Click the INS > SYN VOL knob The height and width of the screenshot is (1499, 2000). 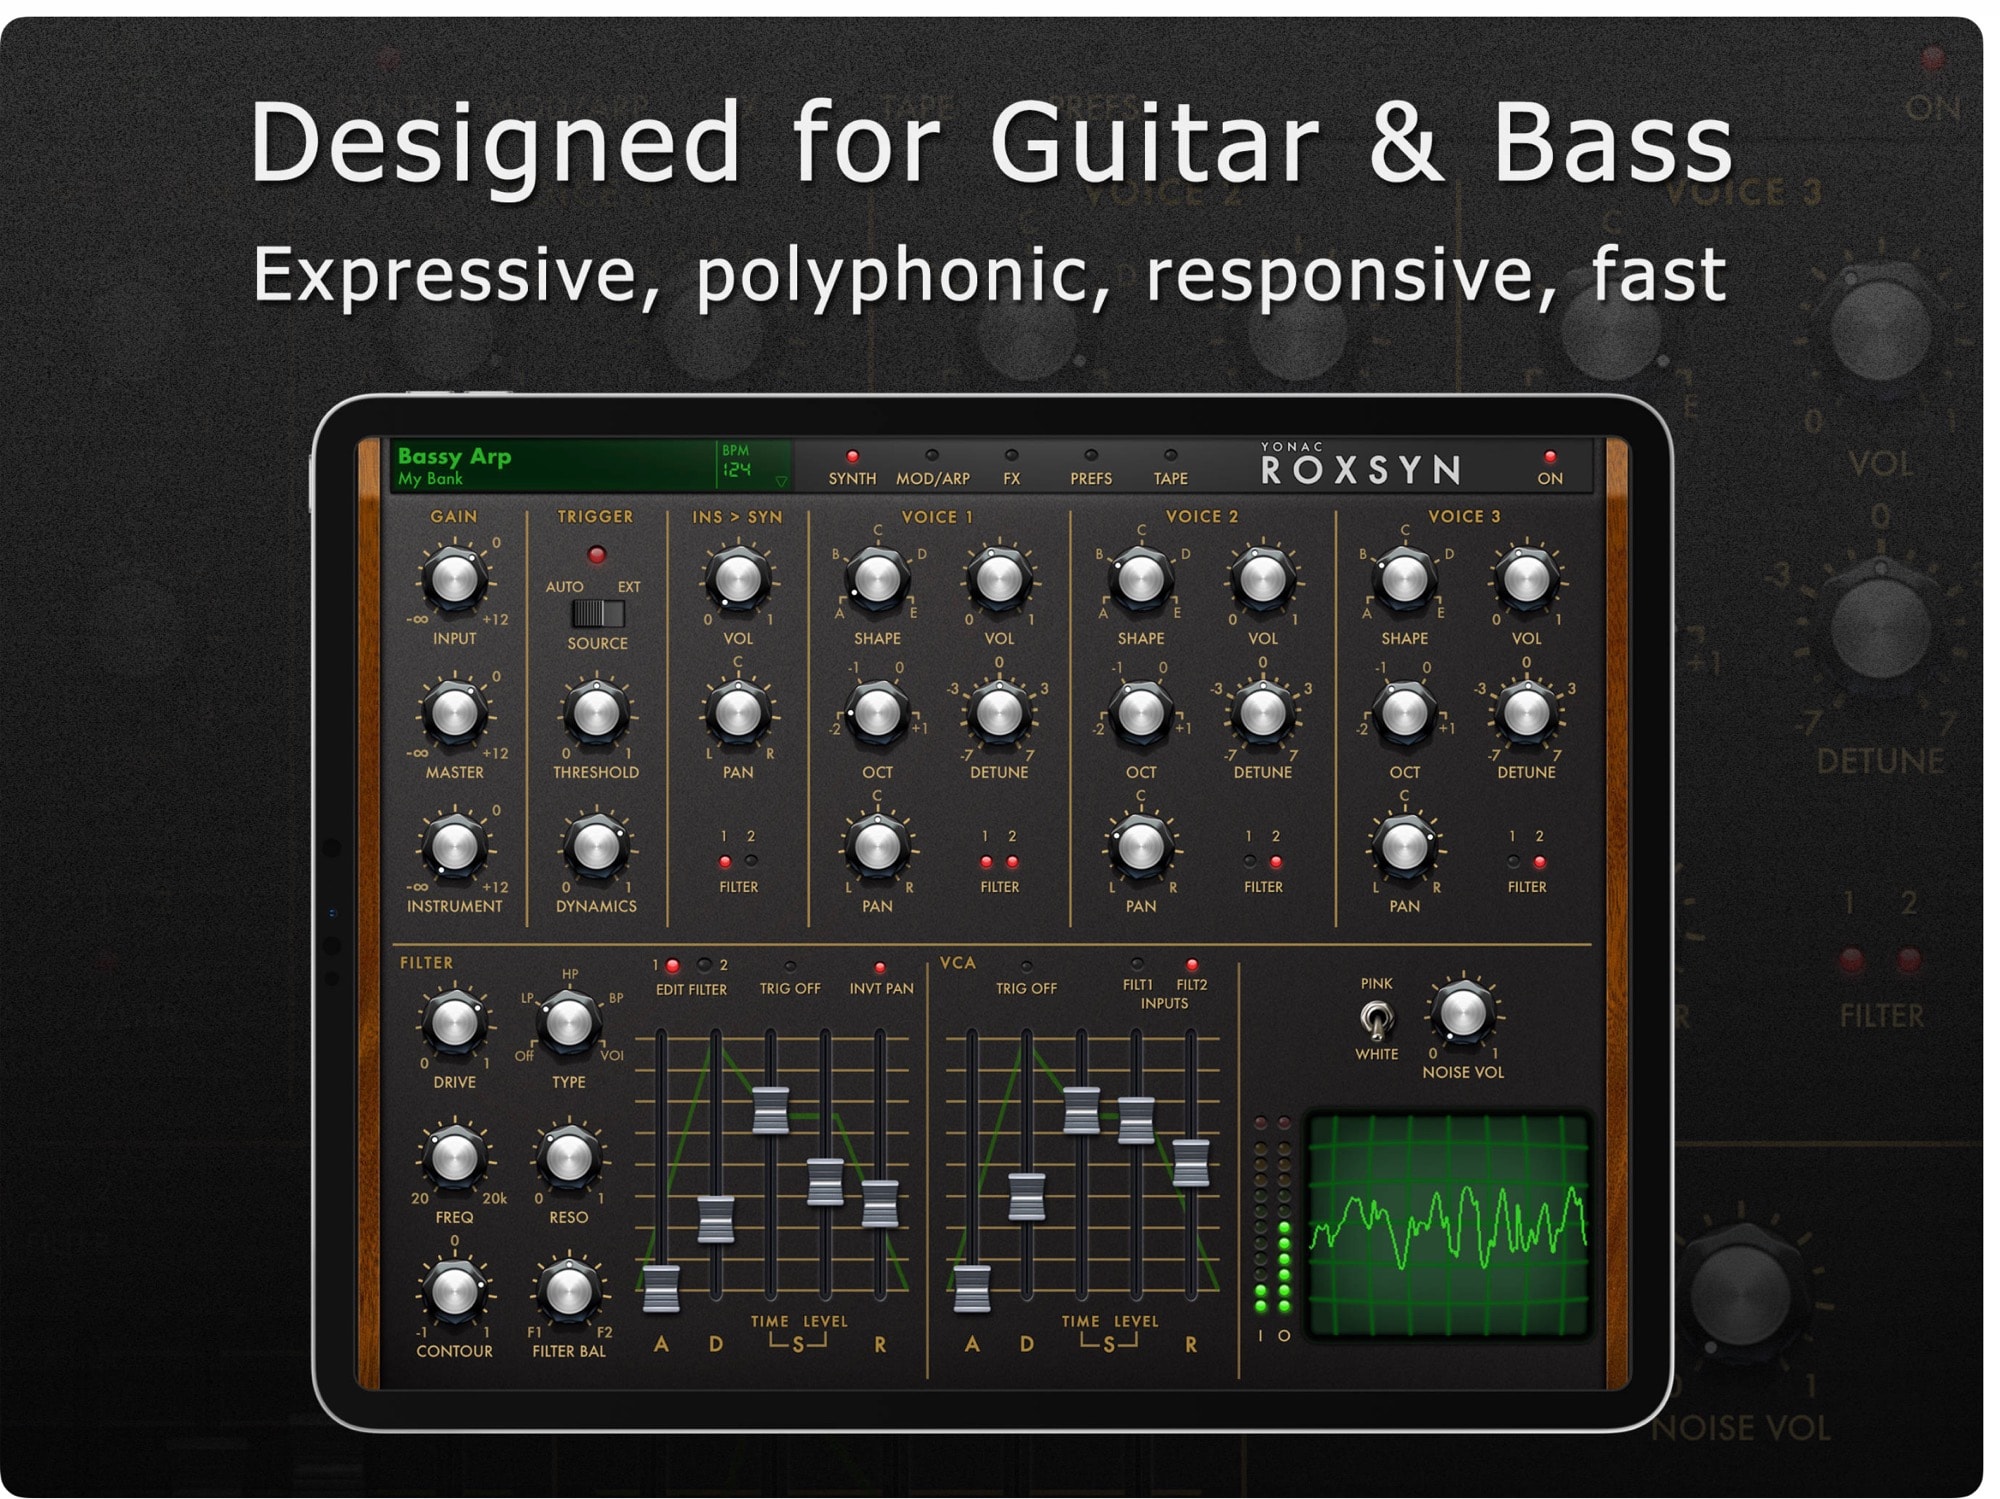[x=738, y=579]
